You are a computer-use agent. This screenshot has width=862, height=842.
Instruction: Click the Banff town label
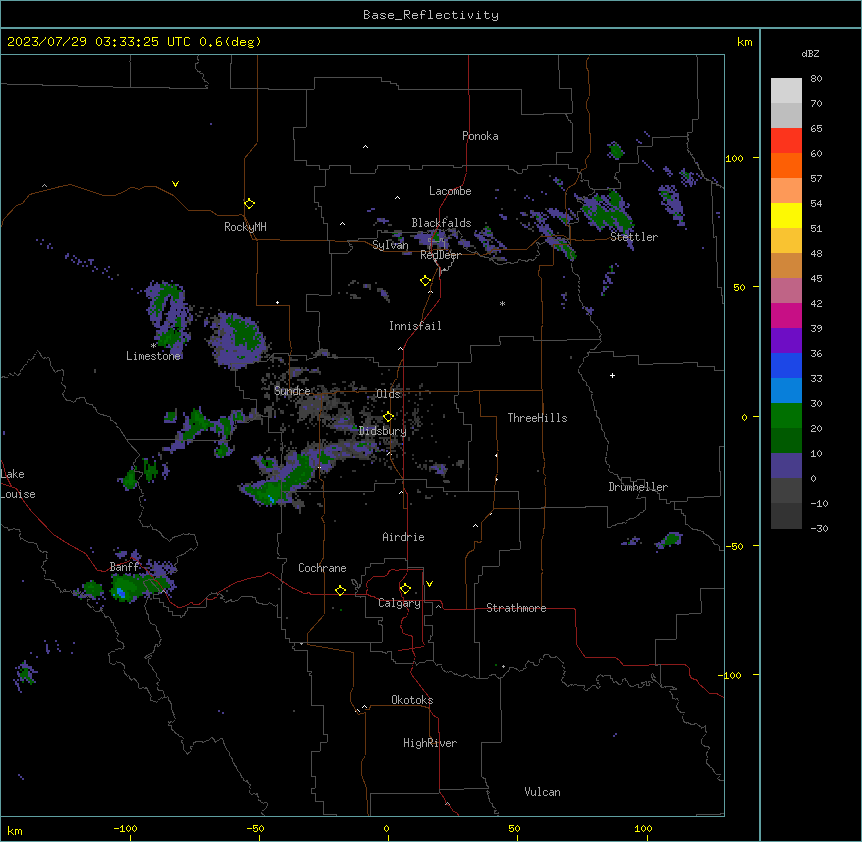124,567
